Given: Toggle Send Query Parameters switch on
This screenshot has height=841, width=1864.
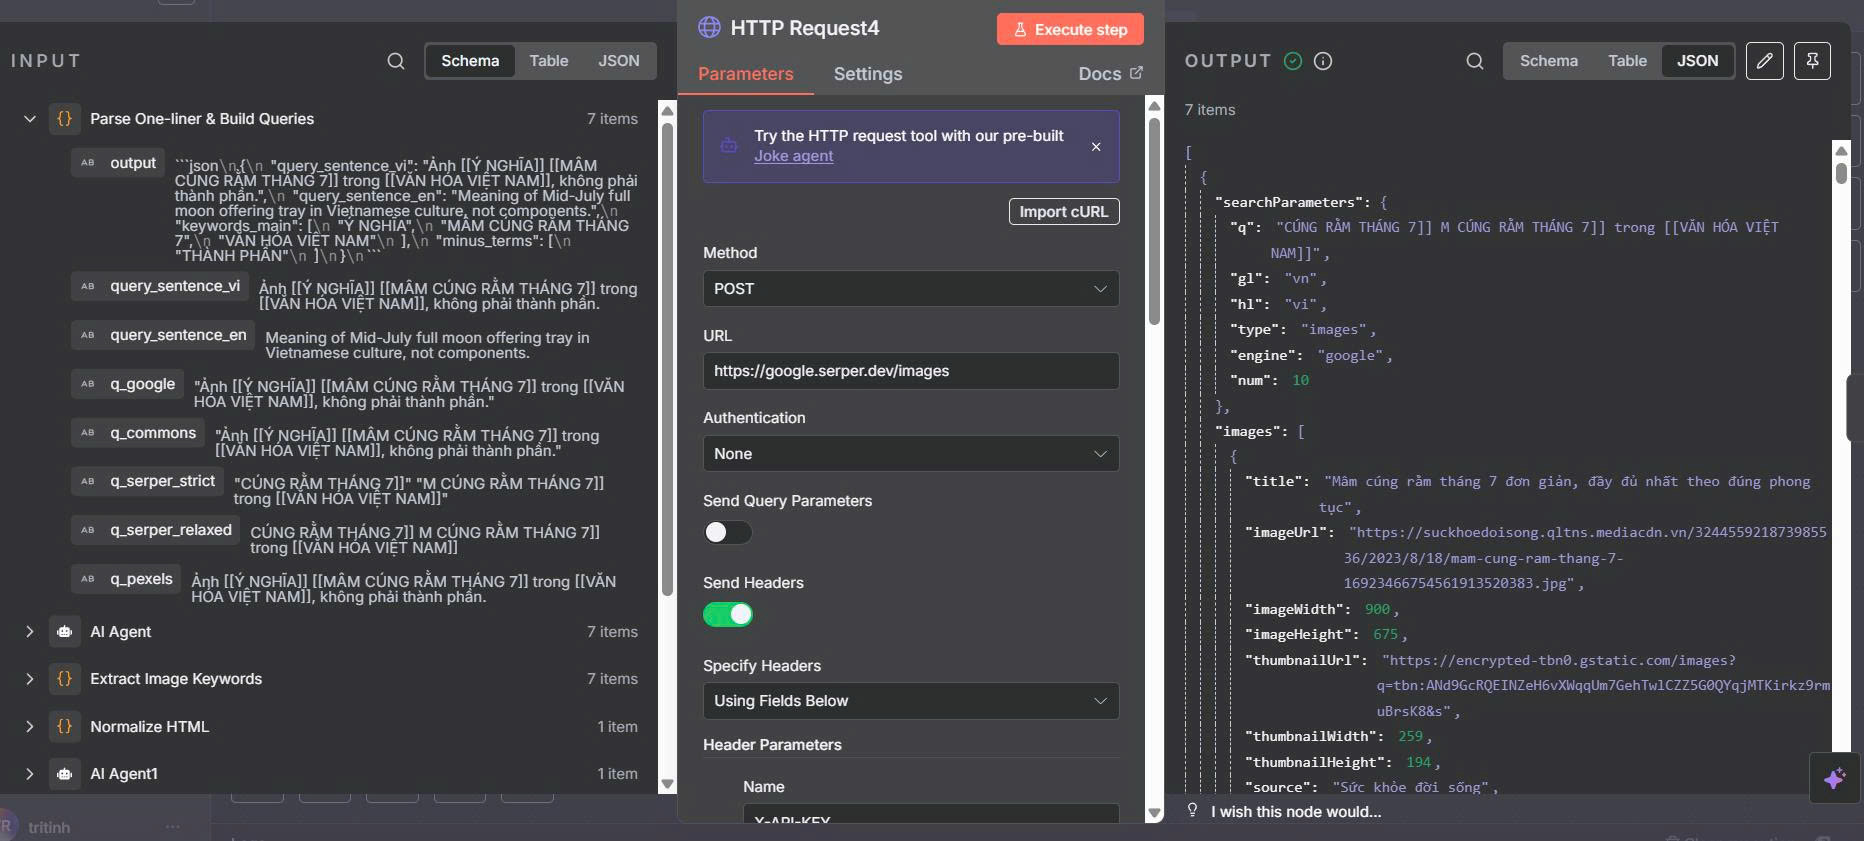Looking at the screenshot, I should pyautogui.click(x=727, y=532).
